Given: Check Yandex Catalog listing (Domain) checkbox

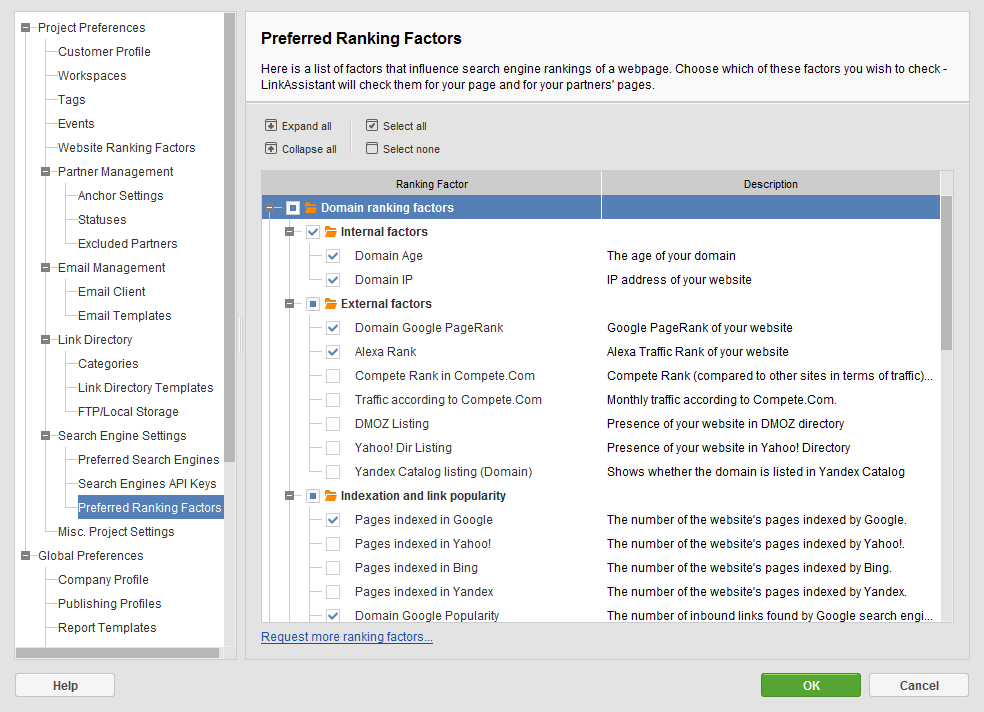Looking at the screenshot, I should point(333,472).
